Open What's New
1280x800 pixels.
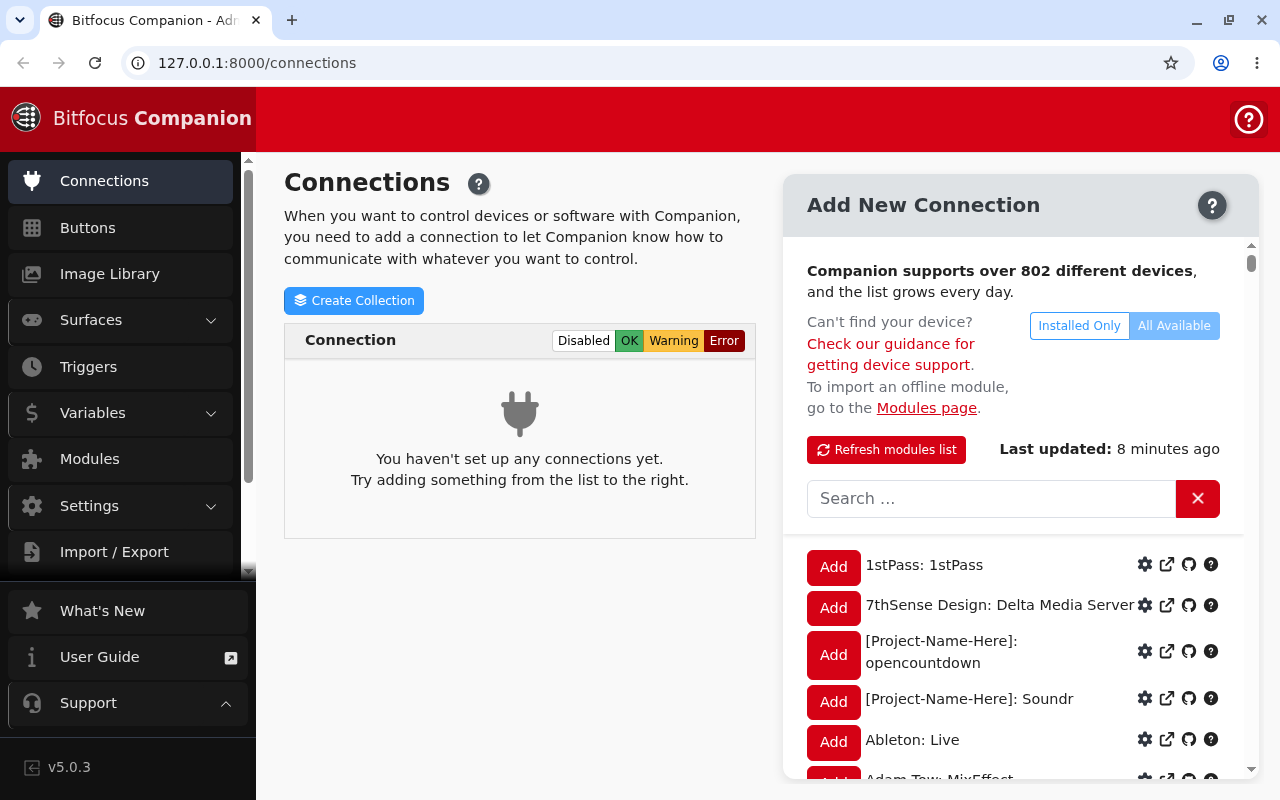click(128, 611)
